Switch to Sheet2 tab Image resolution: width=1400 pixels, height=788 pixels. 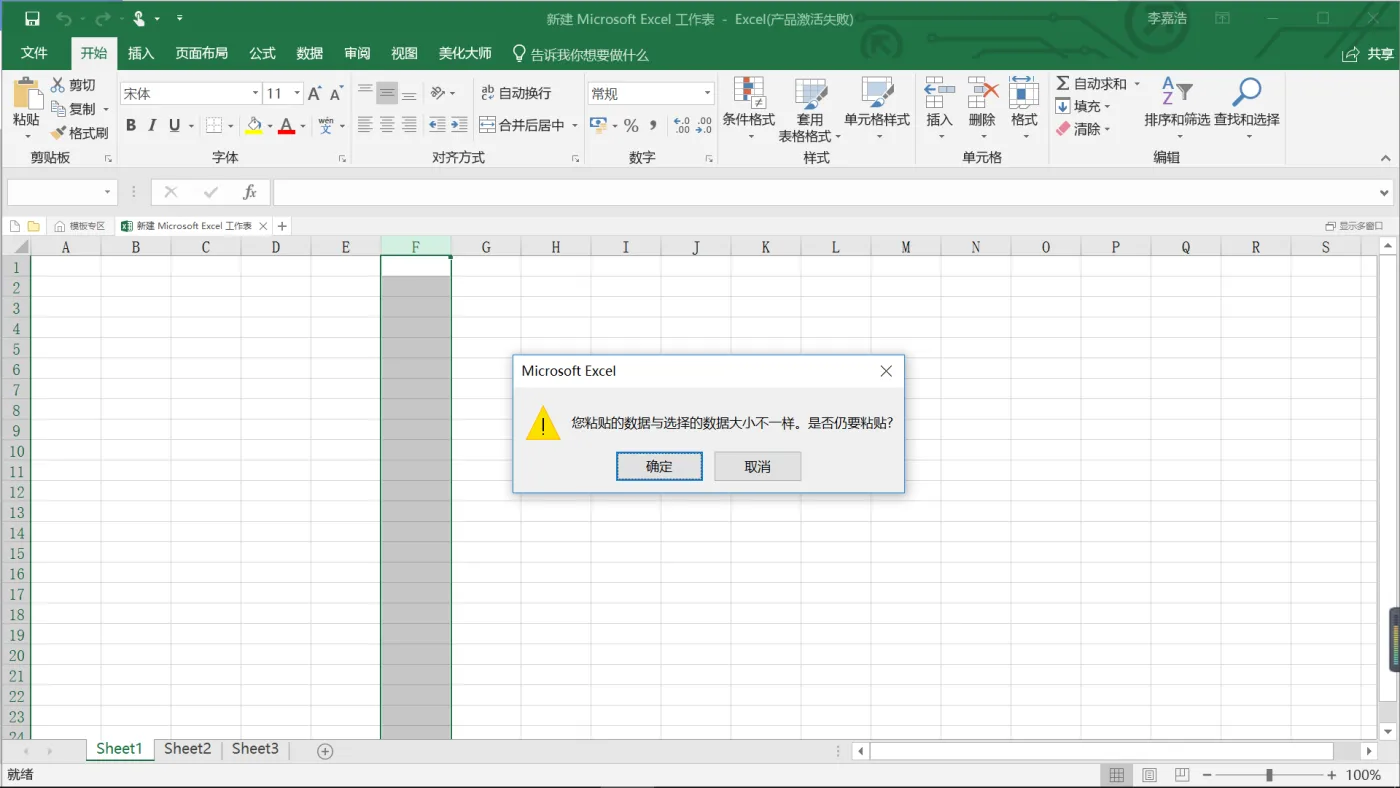coord(188,749)
